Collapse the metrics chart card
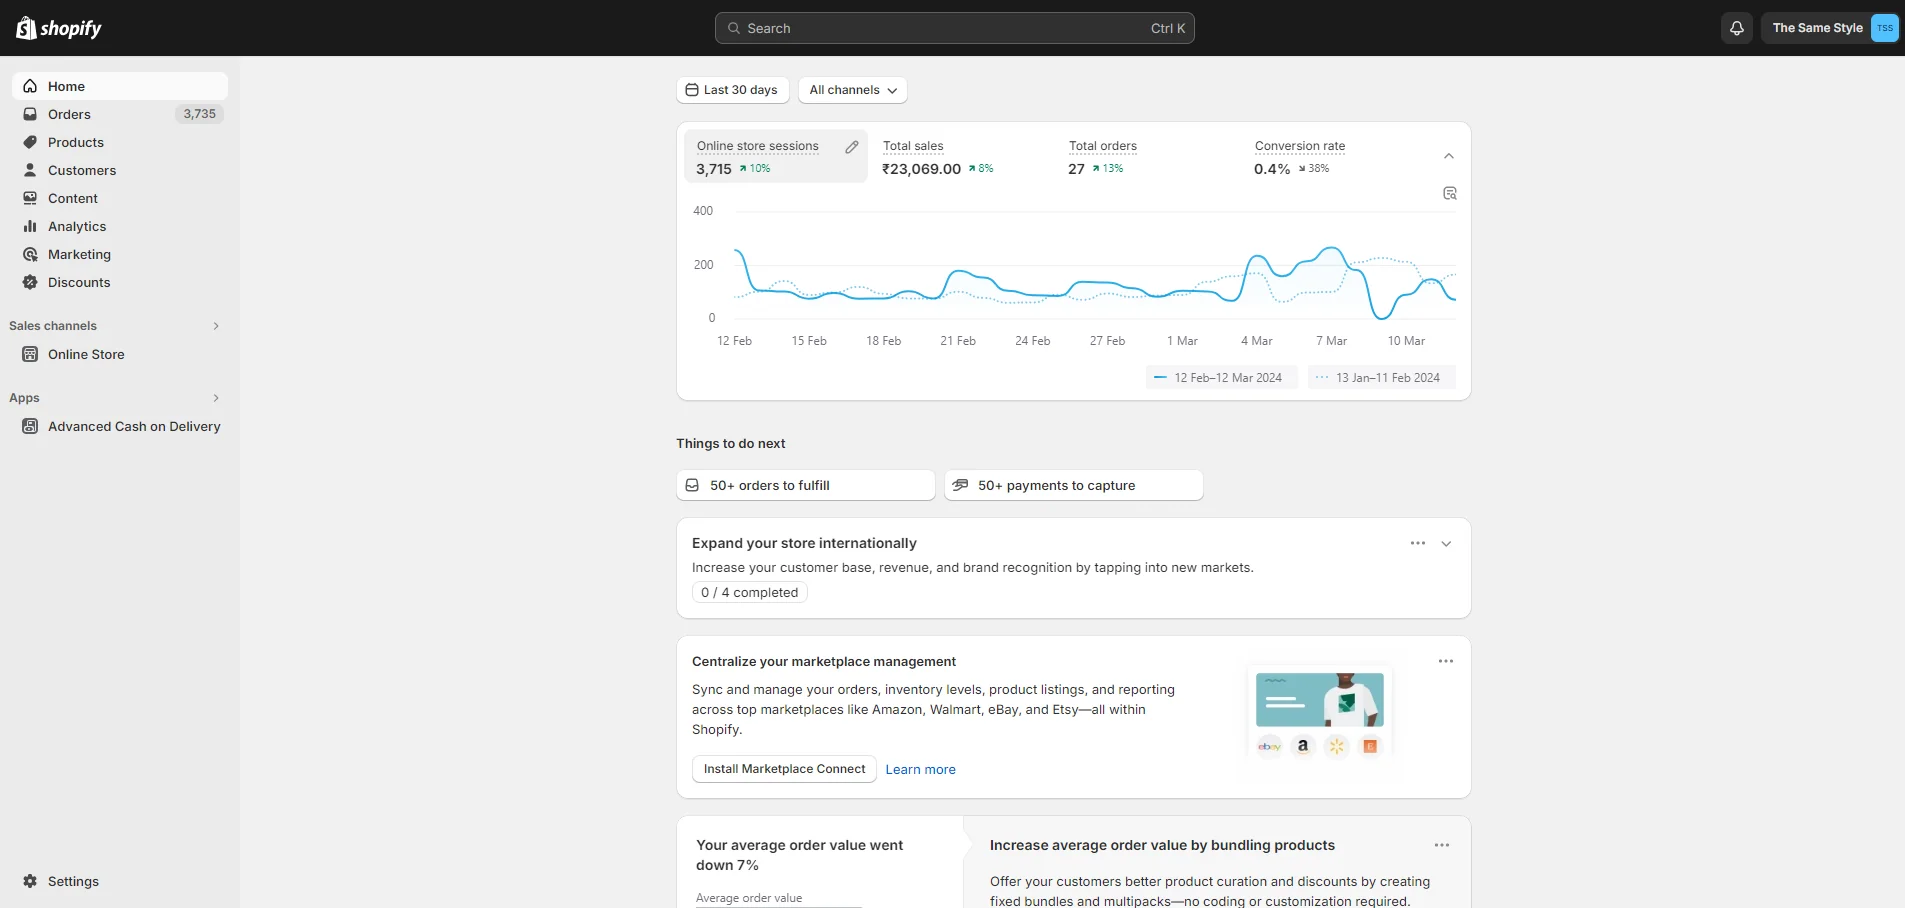This screenshot has height=908, width=1905. (x=1449, y=156)
